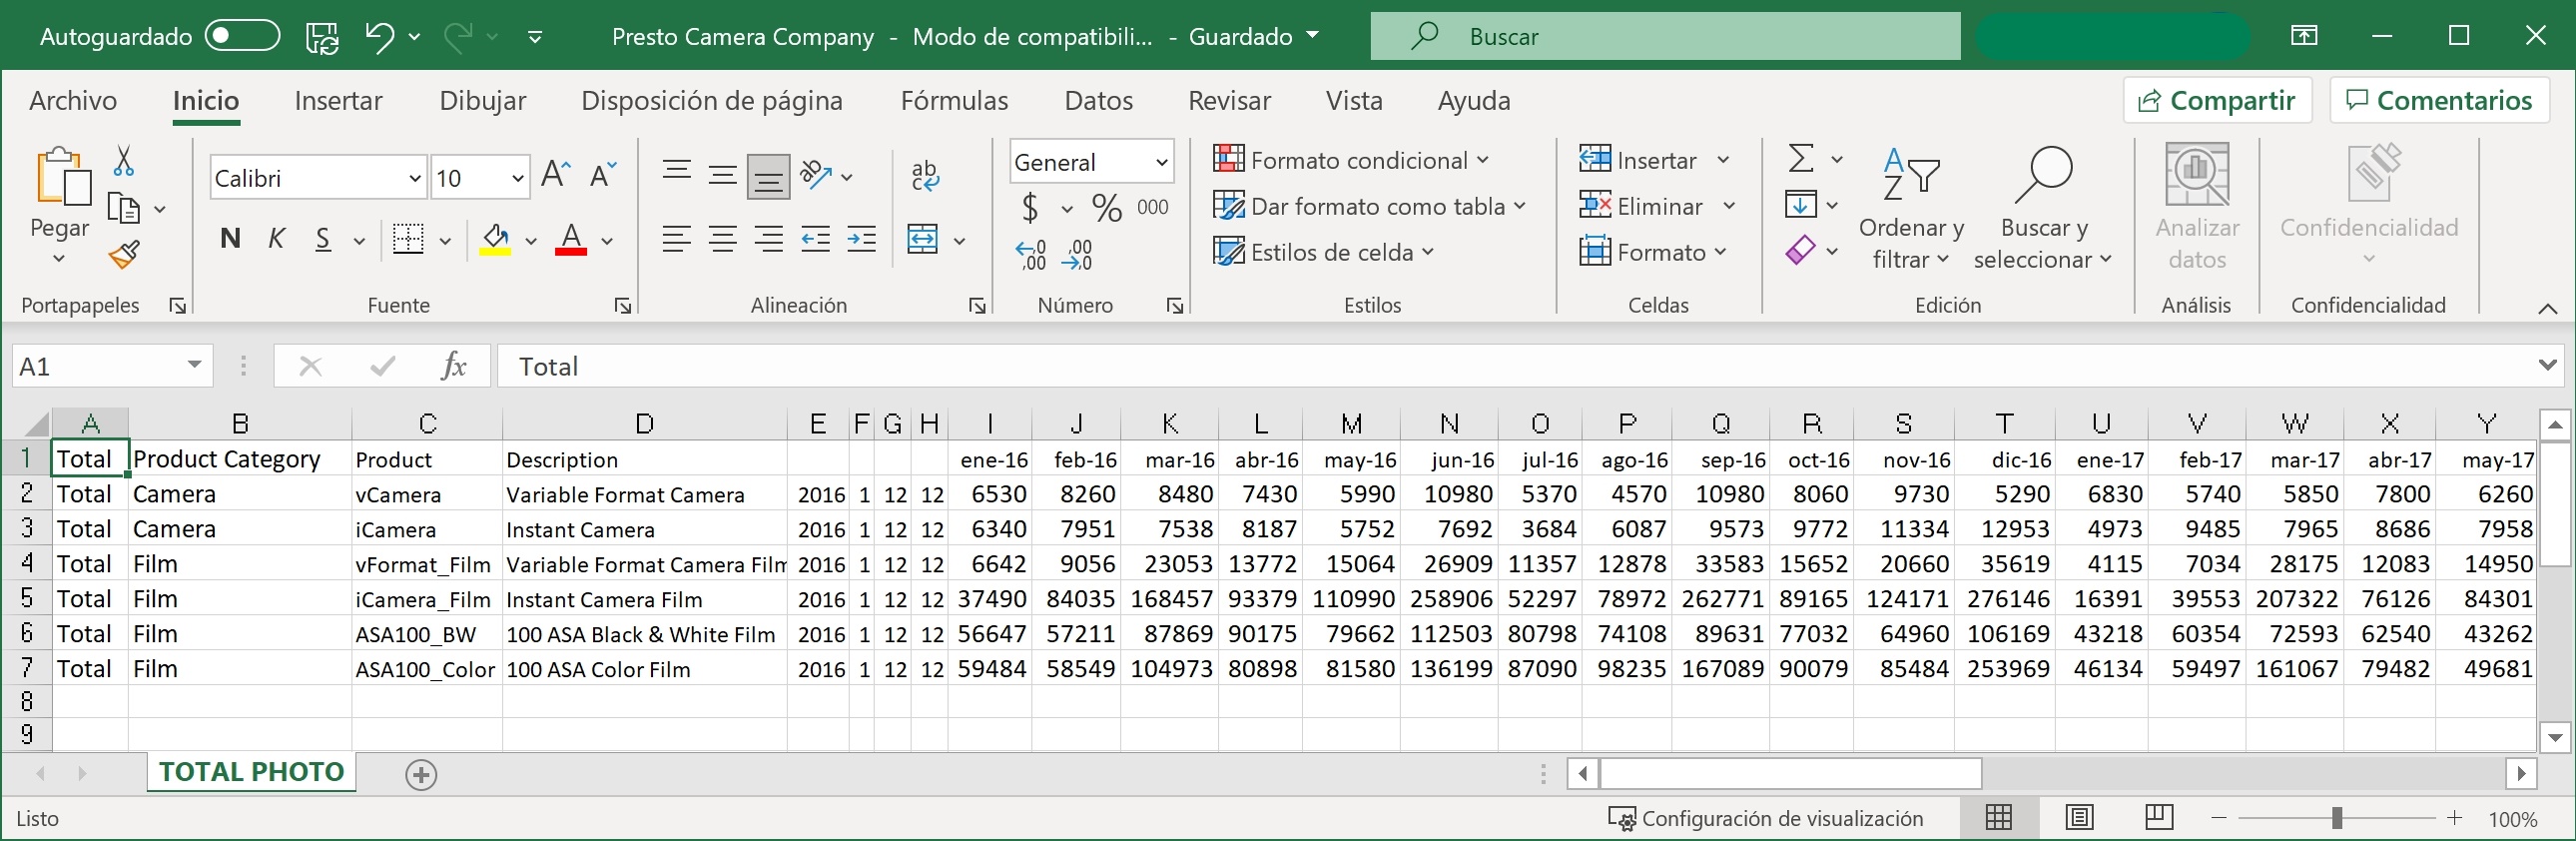Screen dimensions: 2576x841
Task: Open the Fórmulas ribbon tab
Action: point(954,101)
